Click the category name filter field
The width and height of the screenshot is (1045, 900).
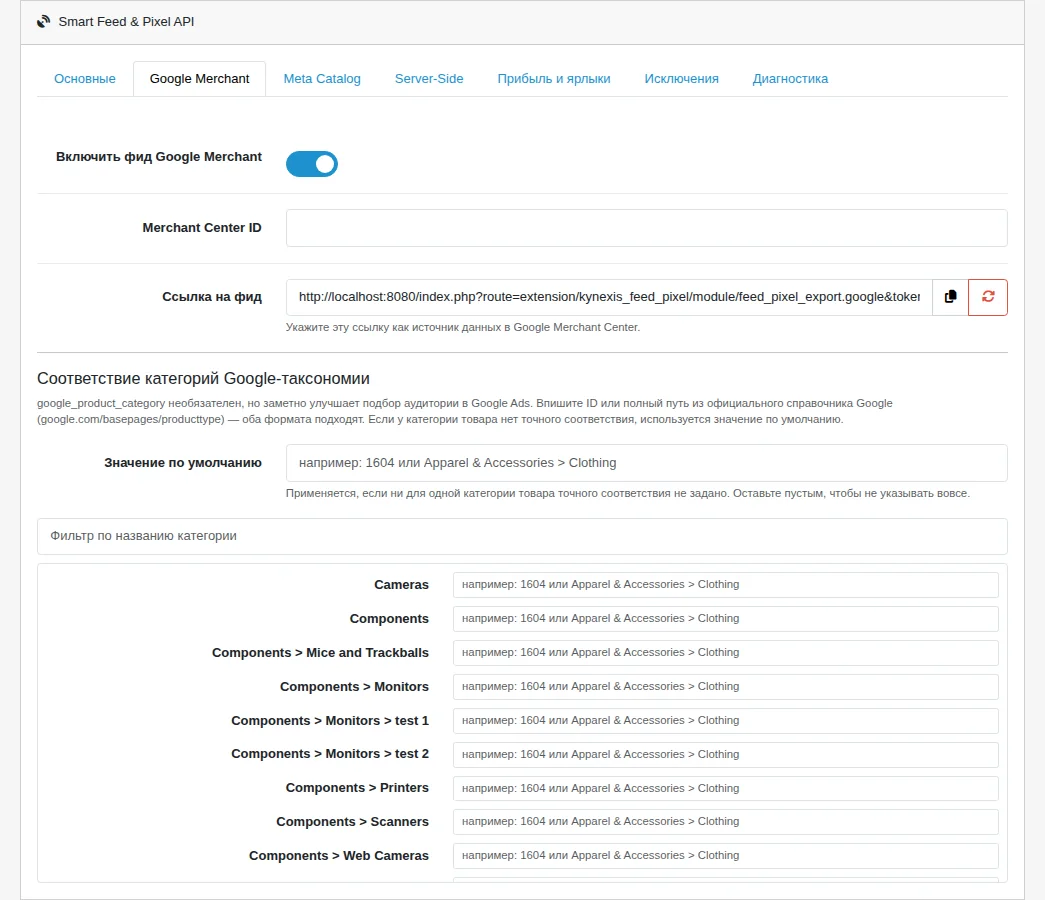522,536
